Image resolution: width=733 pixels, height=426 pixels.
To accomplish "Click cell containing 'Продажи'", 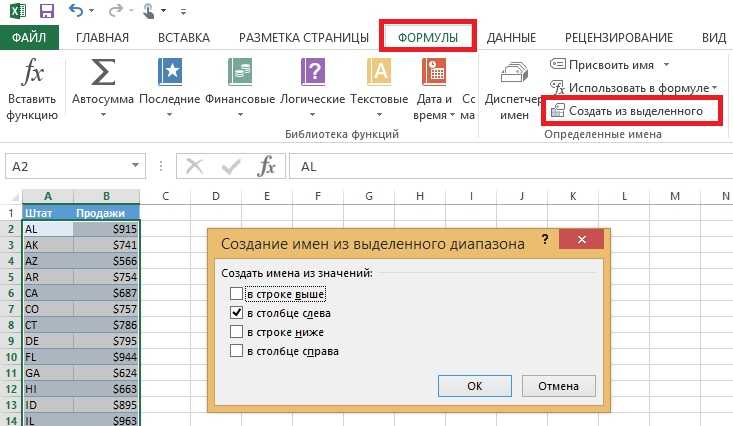I will (x=107, y=213).
